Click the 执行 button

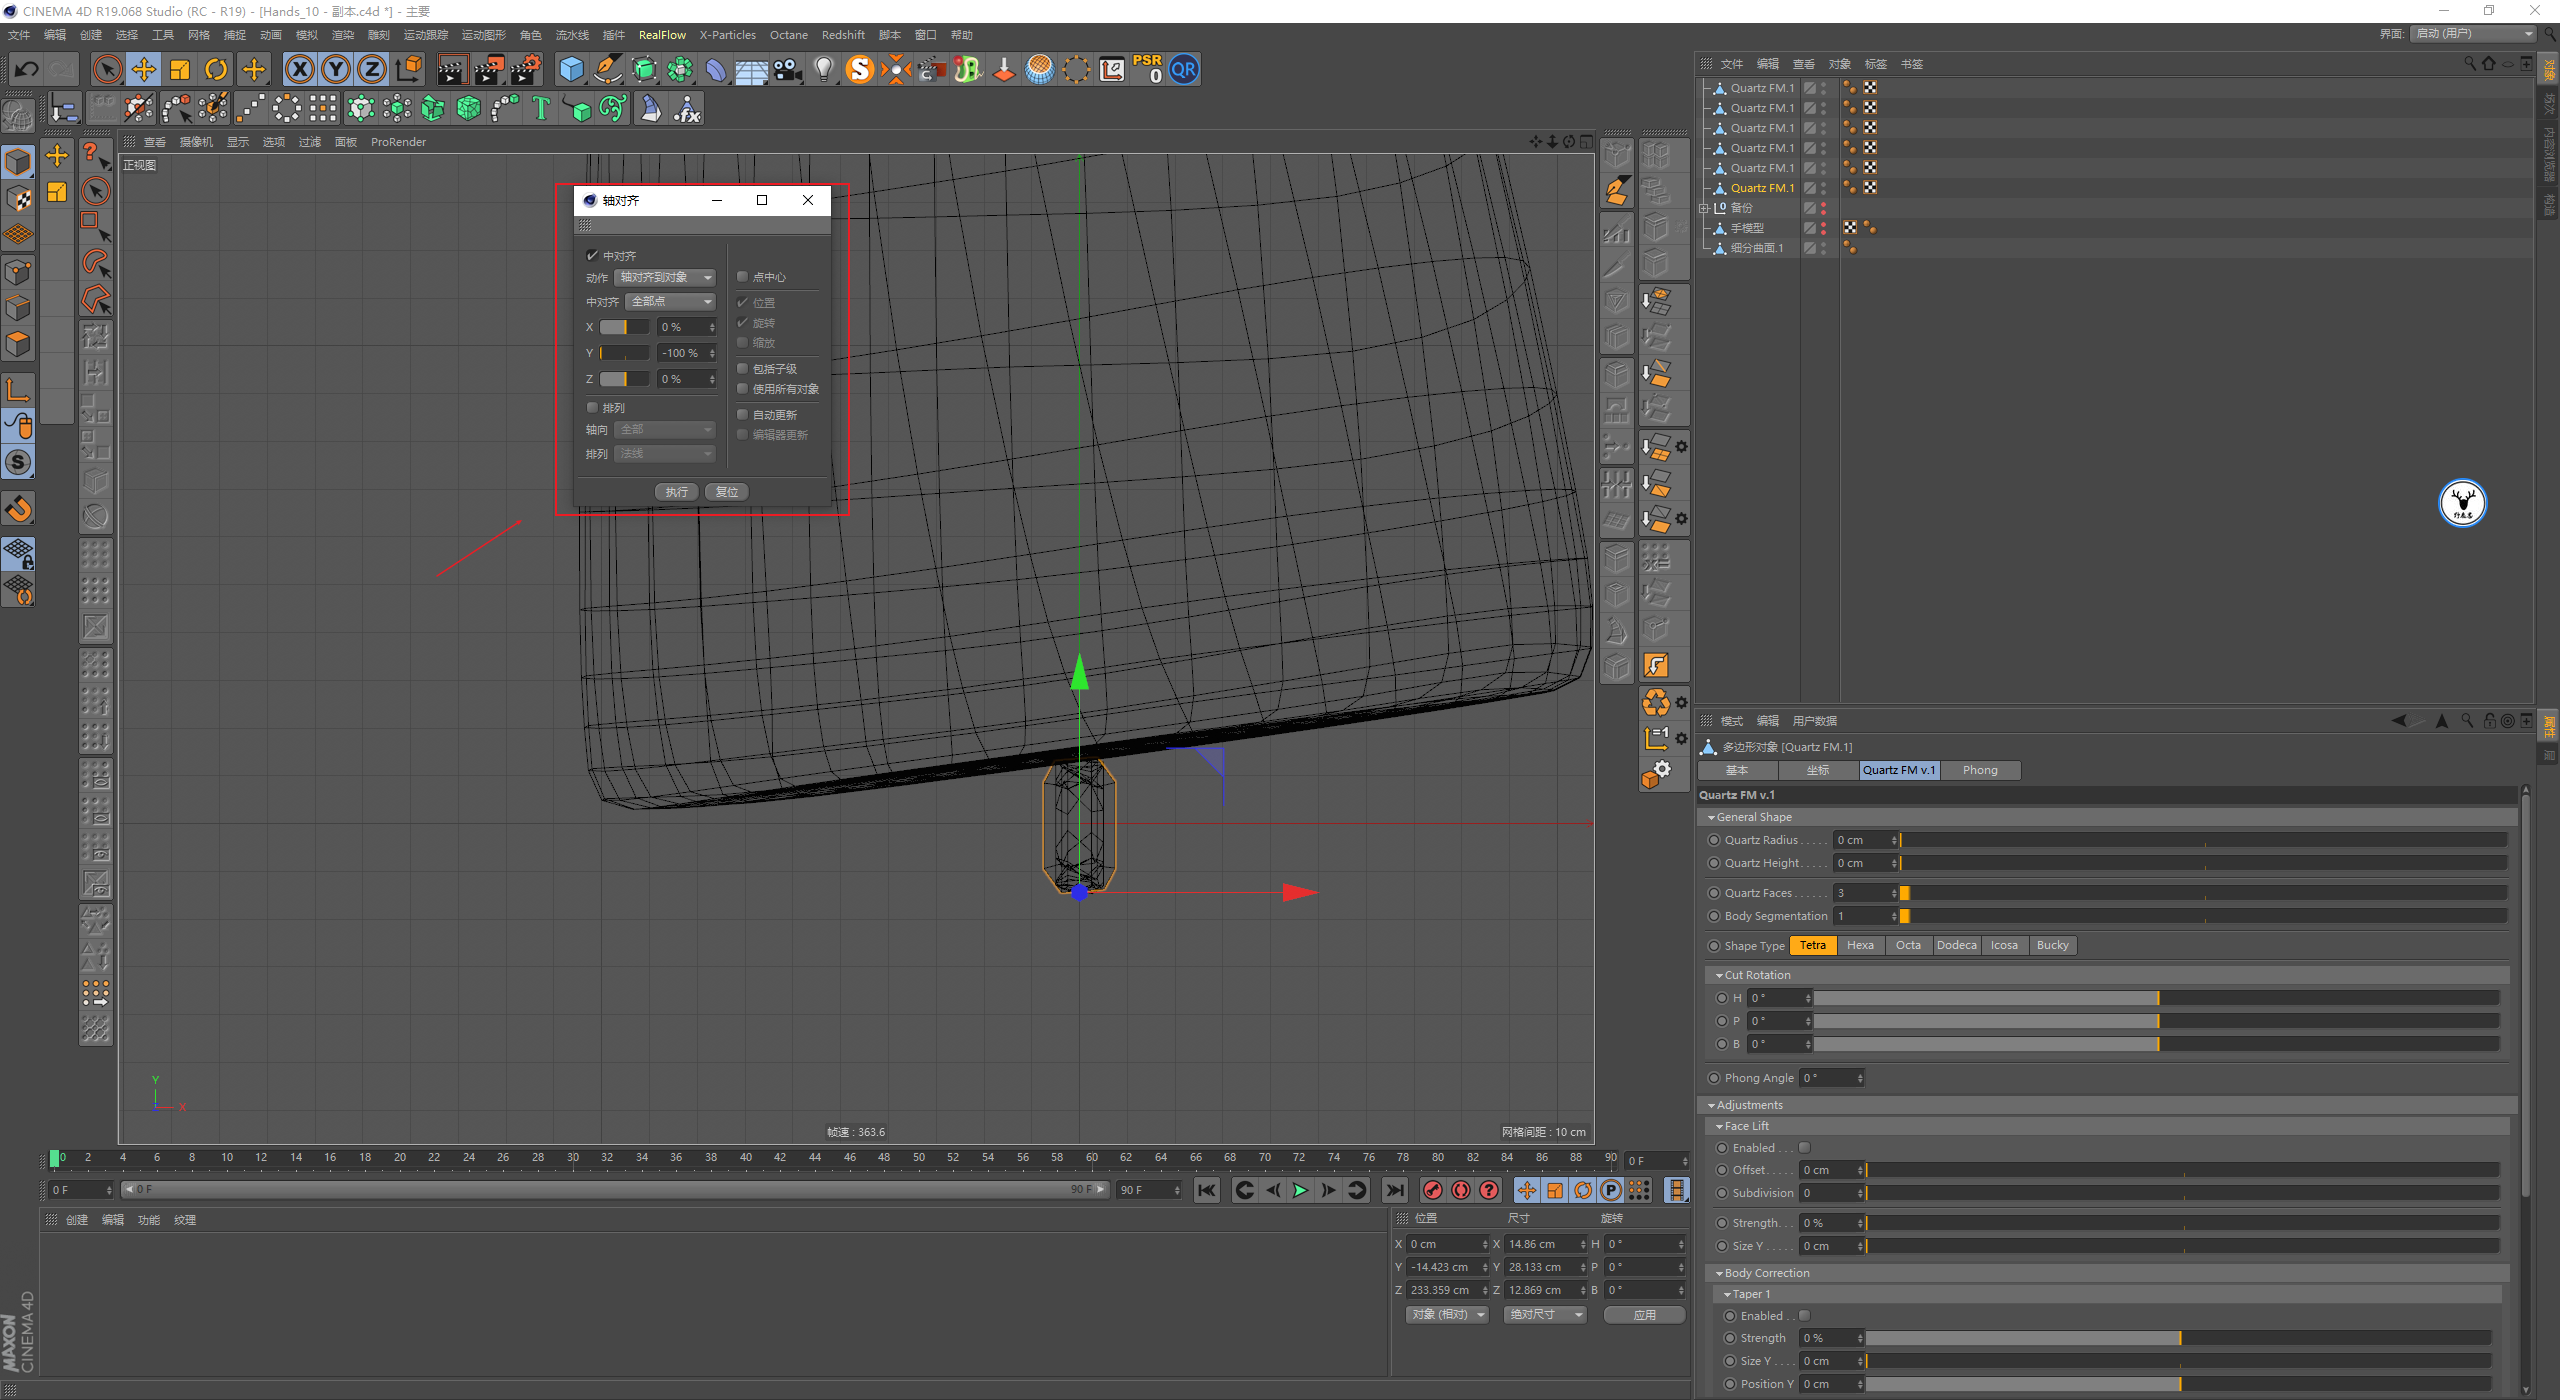click(x=676, y=492)
